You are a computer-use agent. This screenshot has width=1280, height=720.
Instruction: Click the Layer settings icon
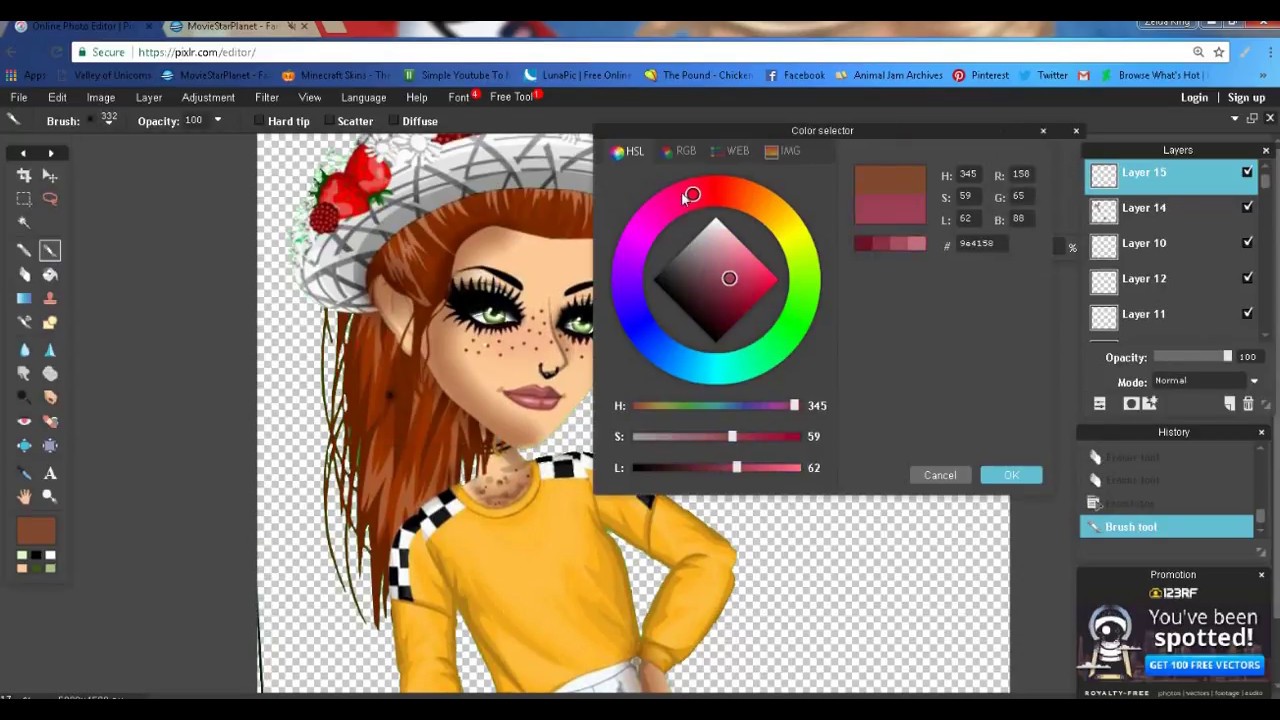point(1100,403)
